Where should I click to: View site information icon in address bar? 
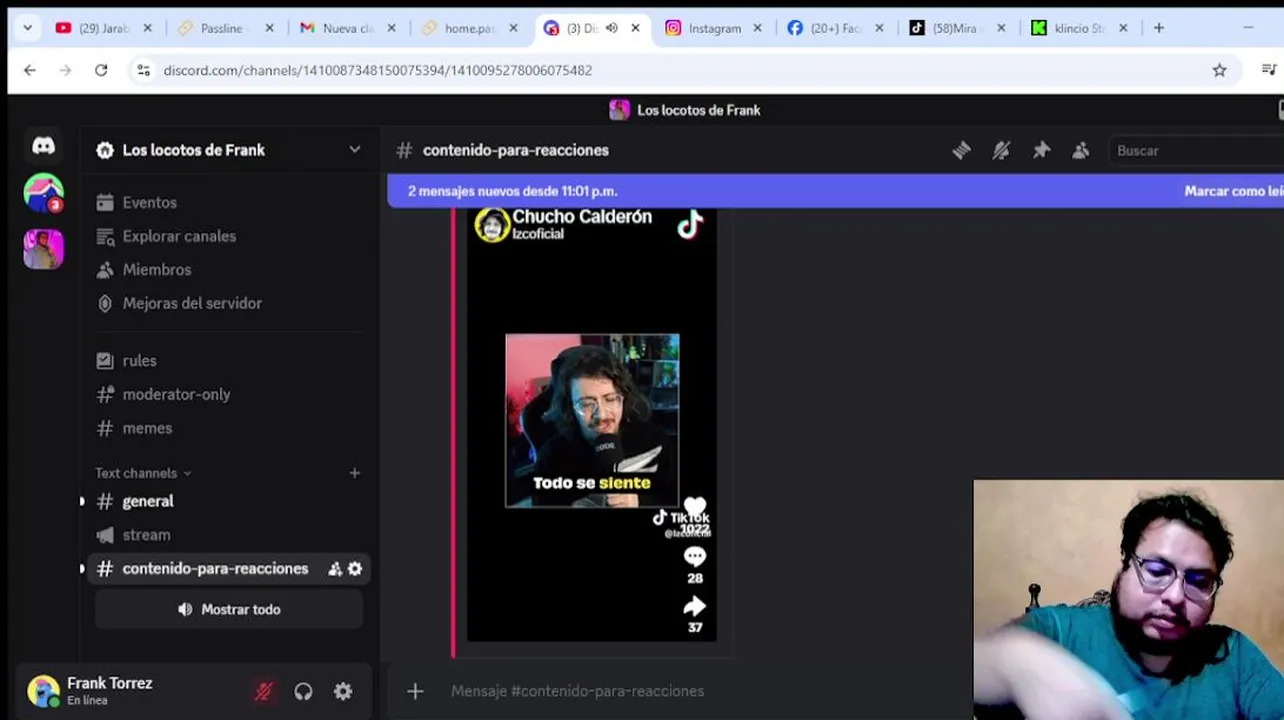pyautogui.click(x=143, y=70)
